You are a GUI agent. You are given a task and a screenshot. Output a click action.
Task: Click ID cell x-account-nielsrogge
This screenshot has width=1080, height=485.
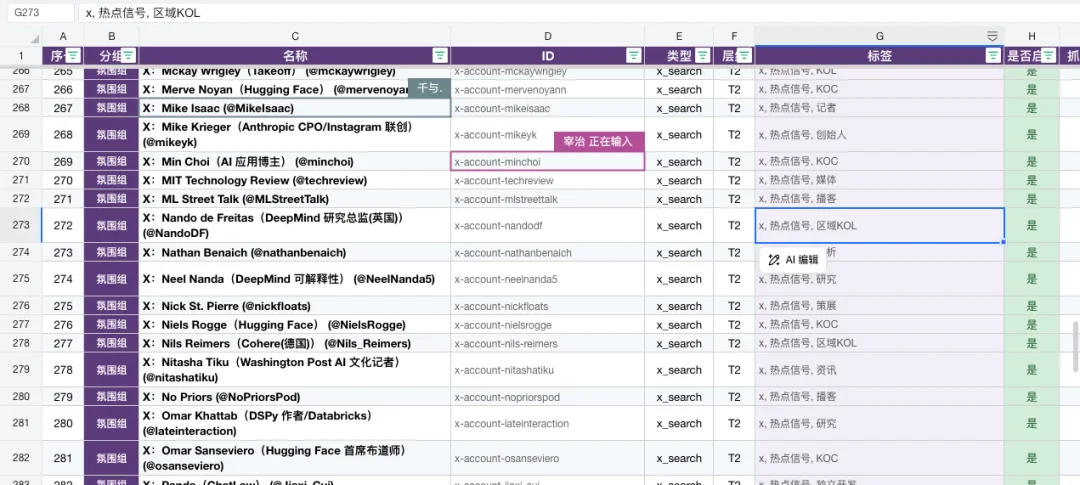pyautogui.click(x=548, y=324)
